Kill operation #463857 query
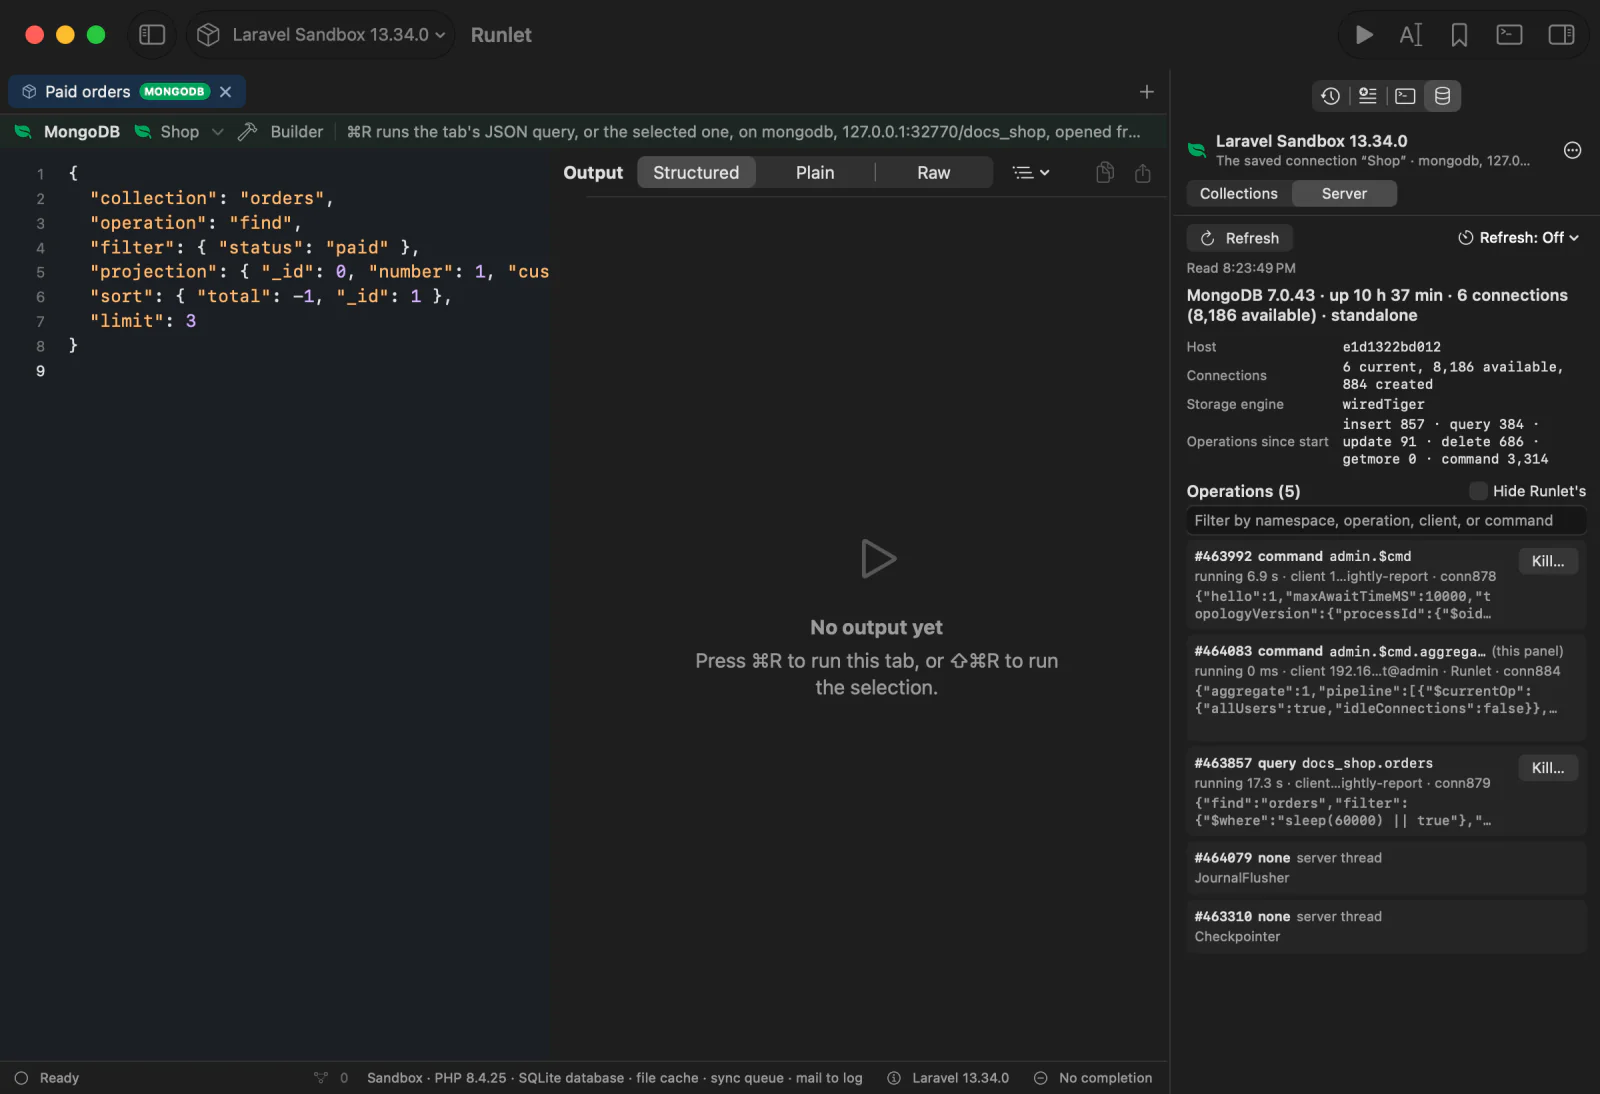This screenshot has height=1094, width=1600. (x=1548, y=768)
